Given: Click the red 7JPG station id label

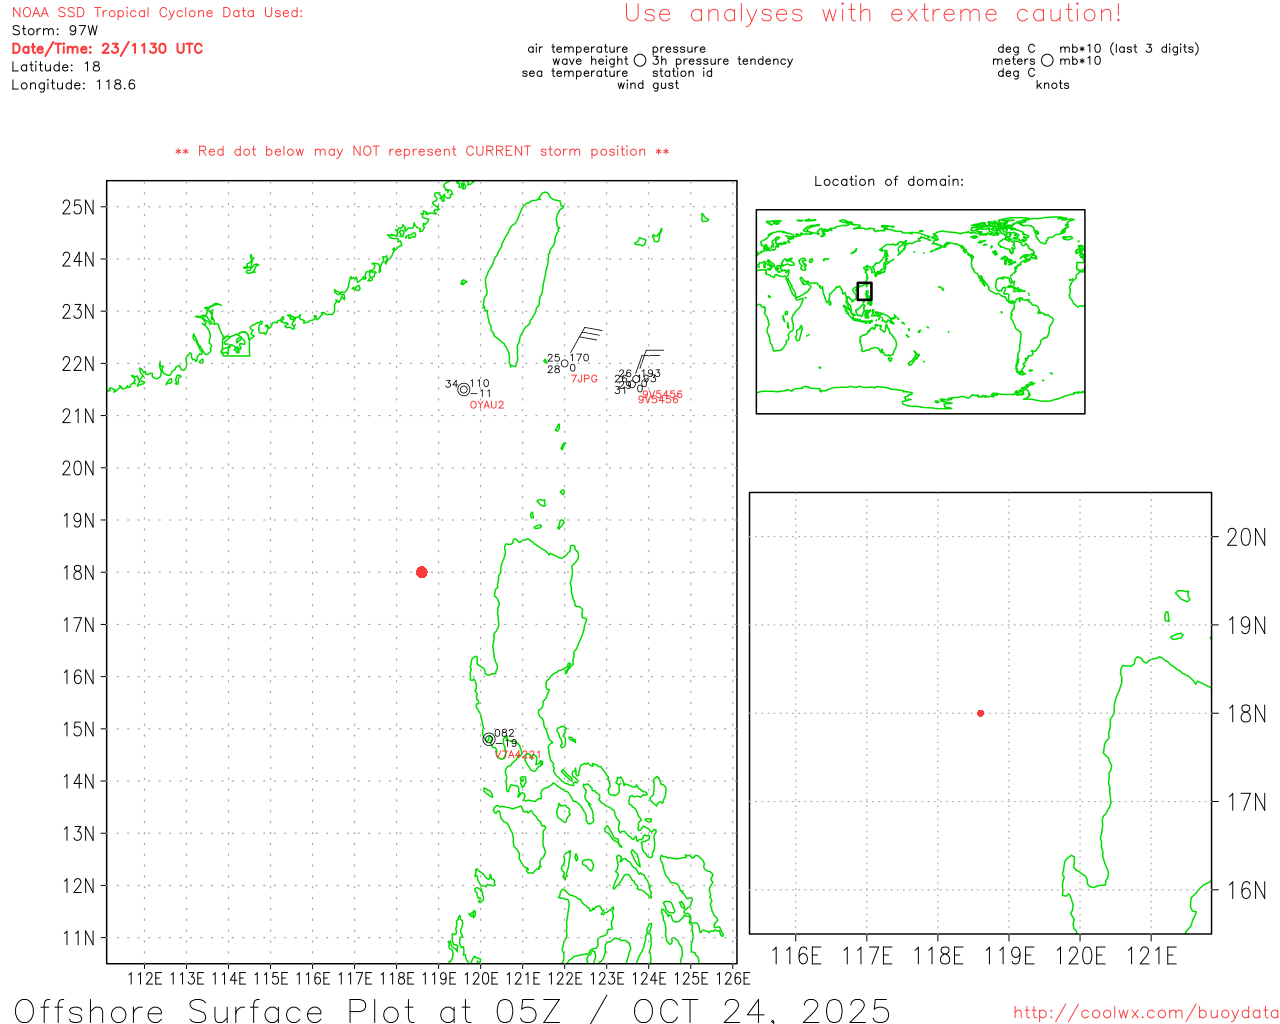Looking at the screenshot, I should 584,379.
